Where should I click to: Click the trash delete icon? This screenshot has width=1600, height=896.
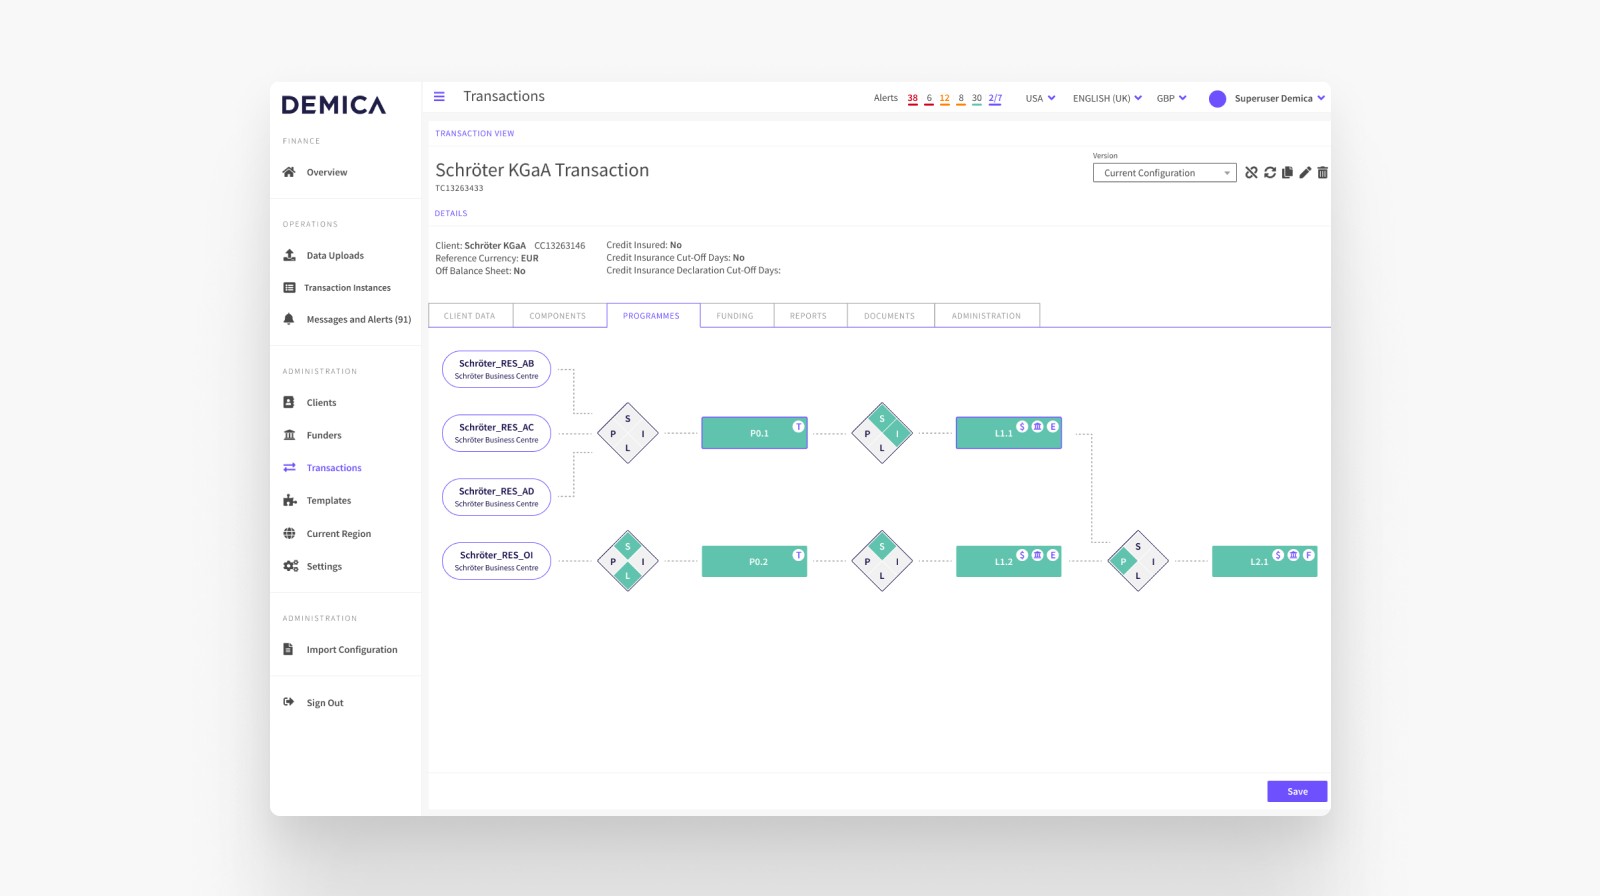(1322, 173)
